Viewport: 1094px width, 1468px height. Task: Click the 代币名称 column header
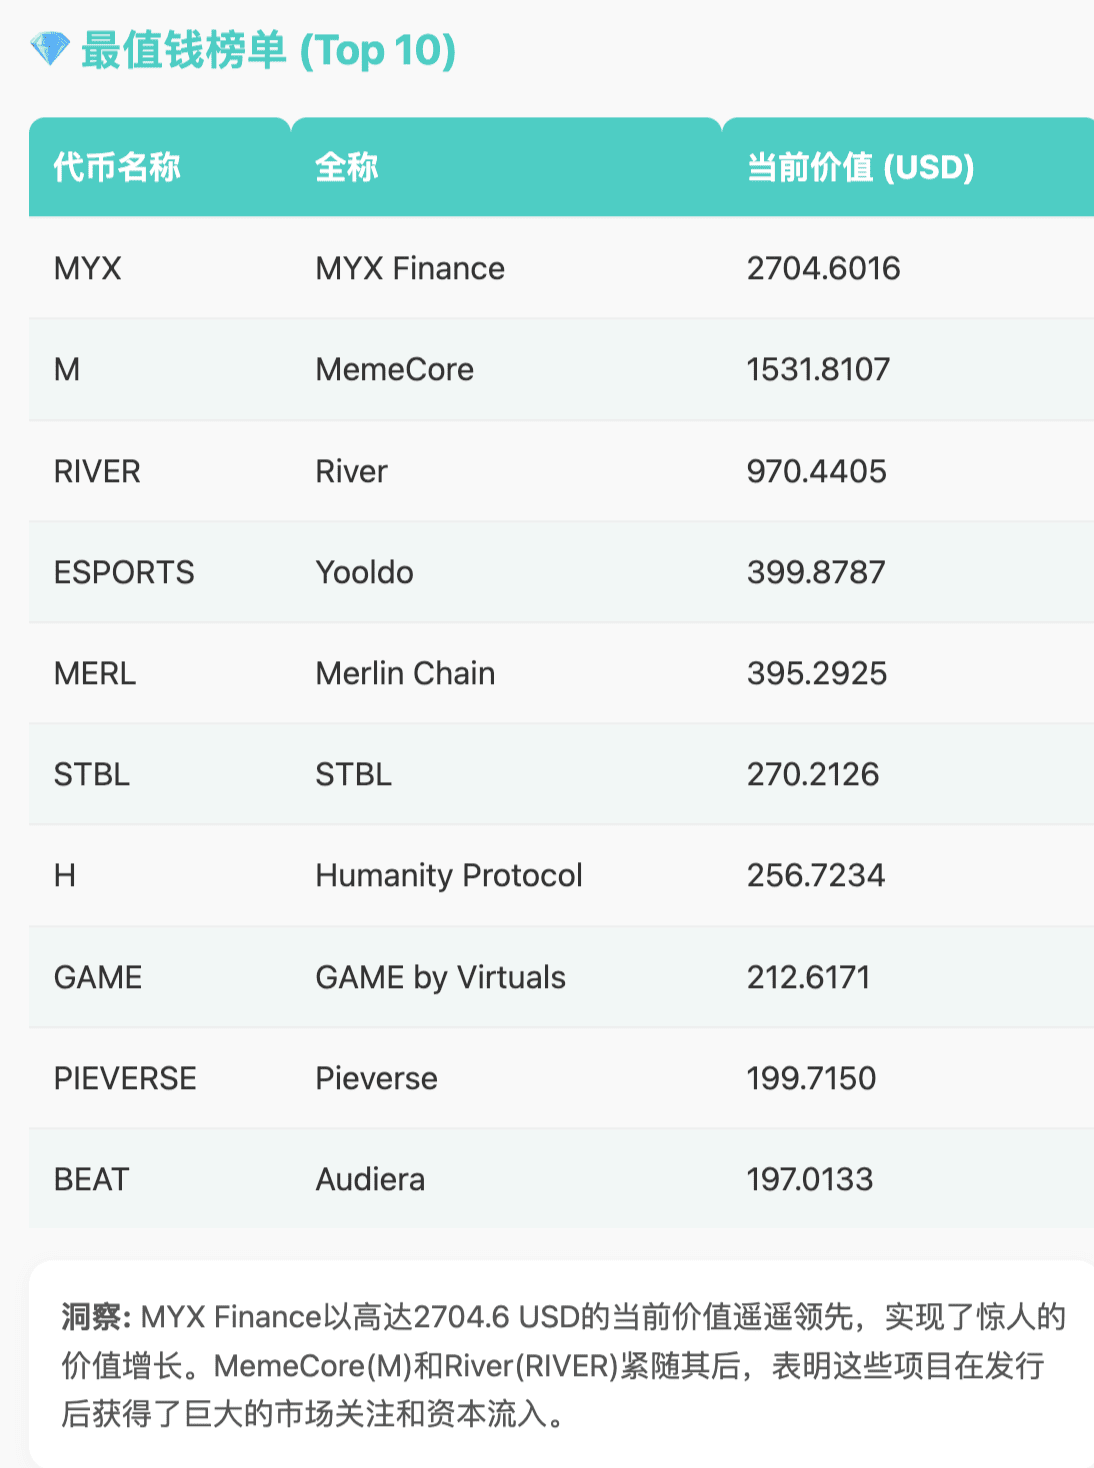(x=117, y=167)
